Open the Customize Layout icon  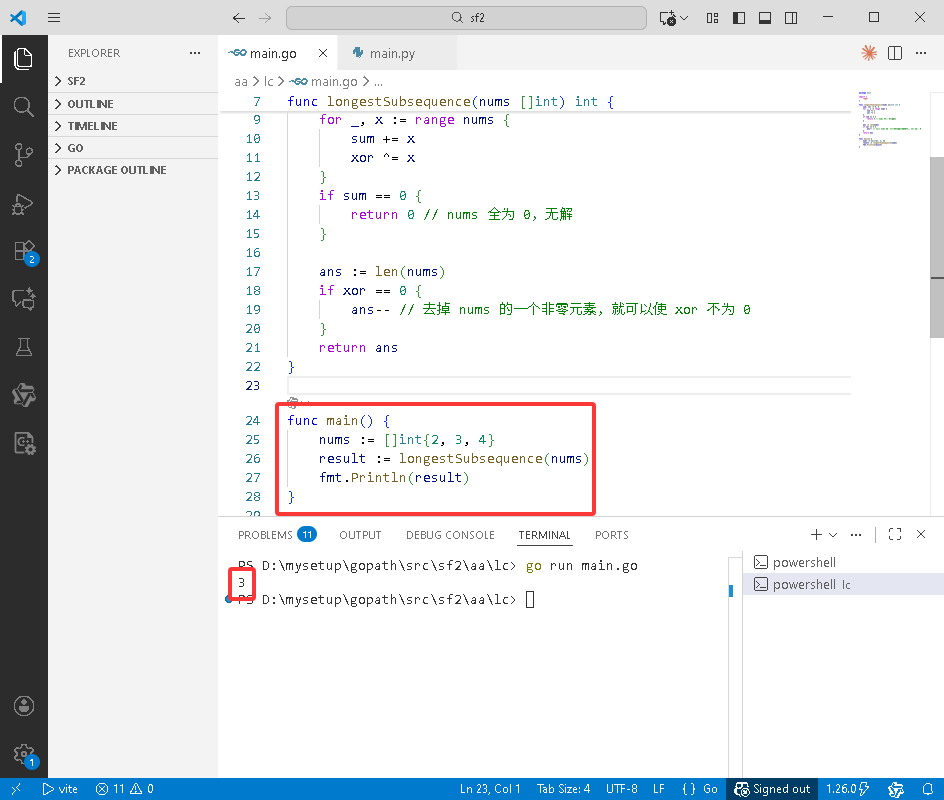point(712,18)
